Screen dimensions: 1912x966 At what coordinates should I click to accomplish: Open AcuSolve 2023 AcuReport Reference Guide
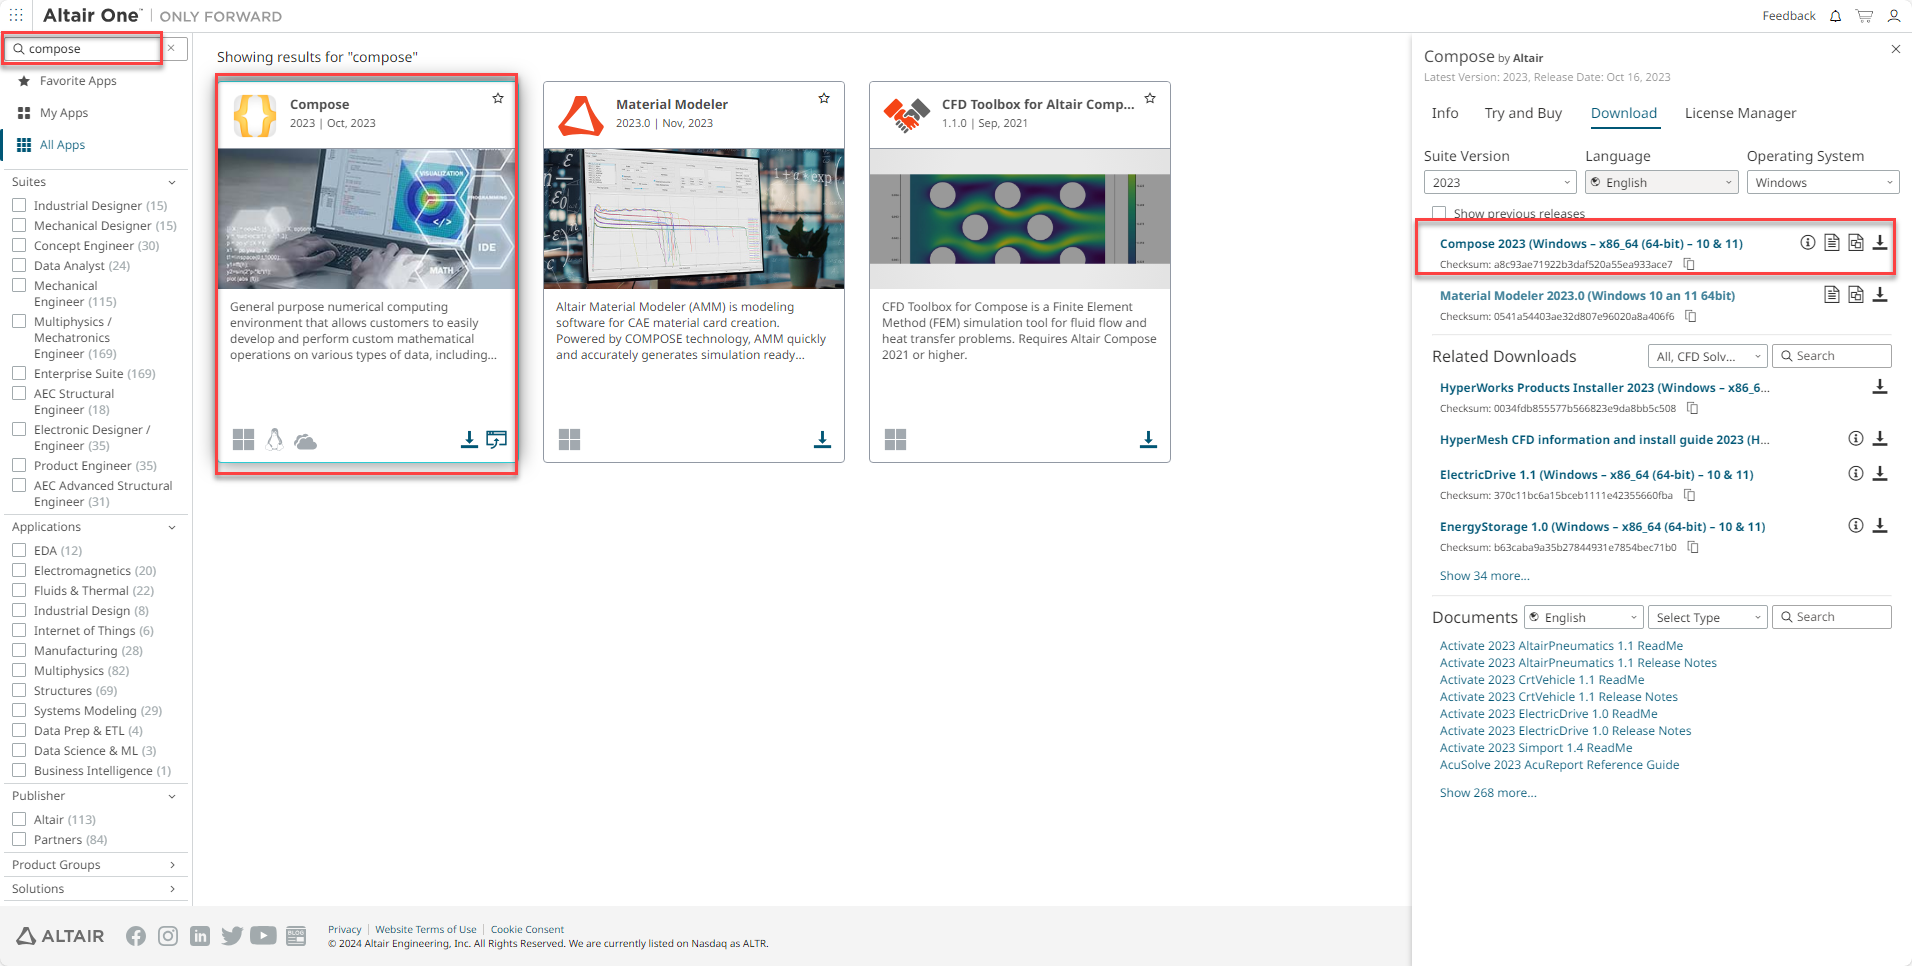click(x=1559, y=765)
